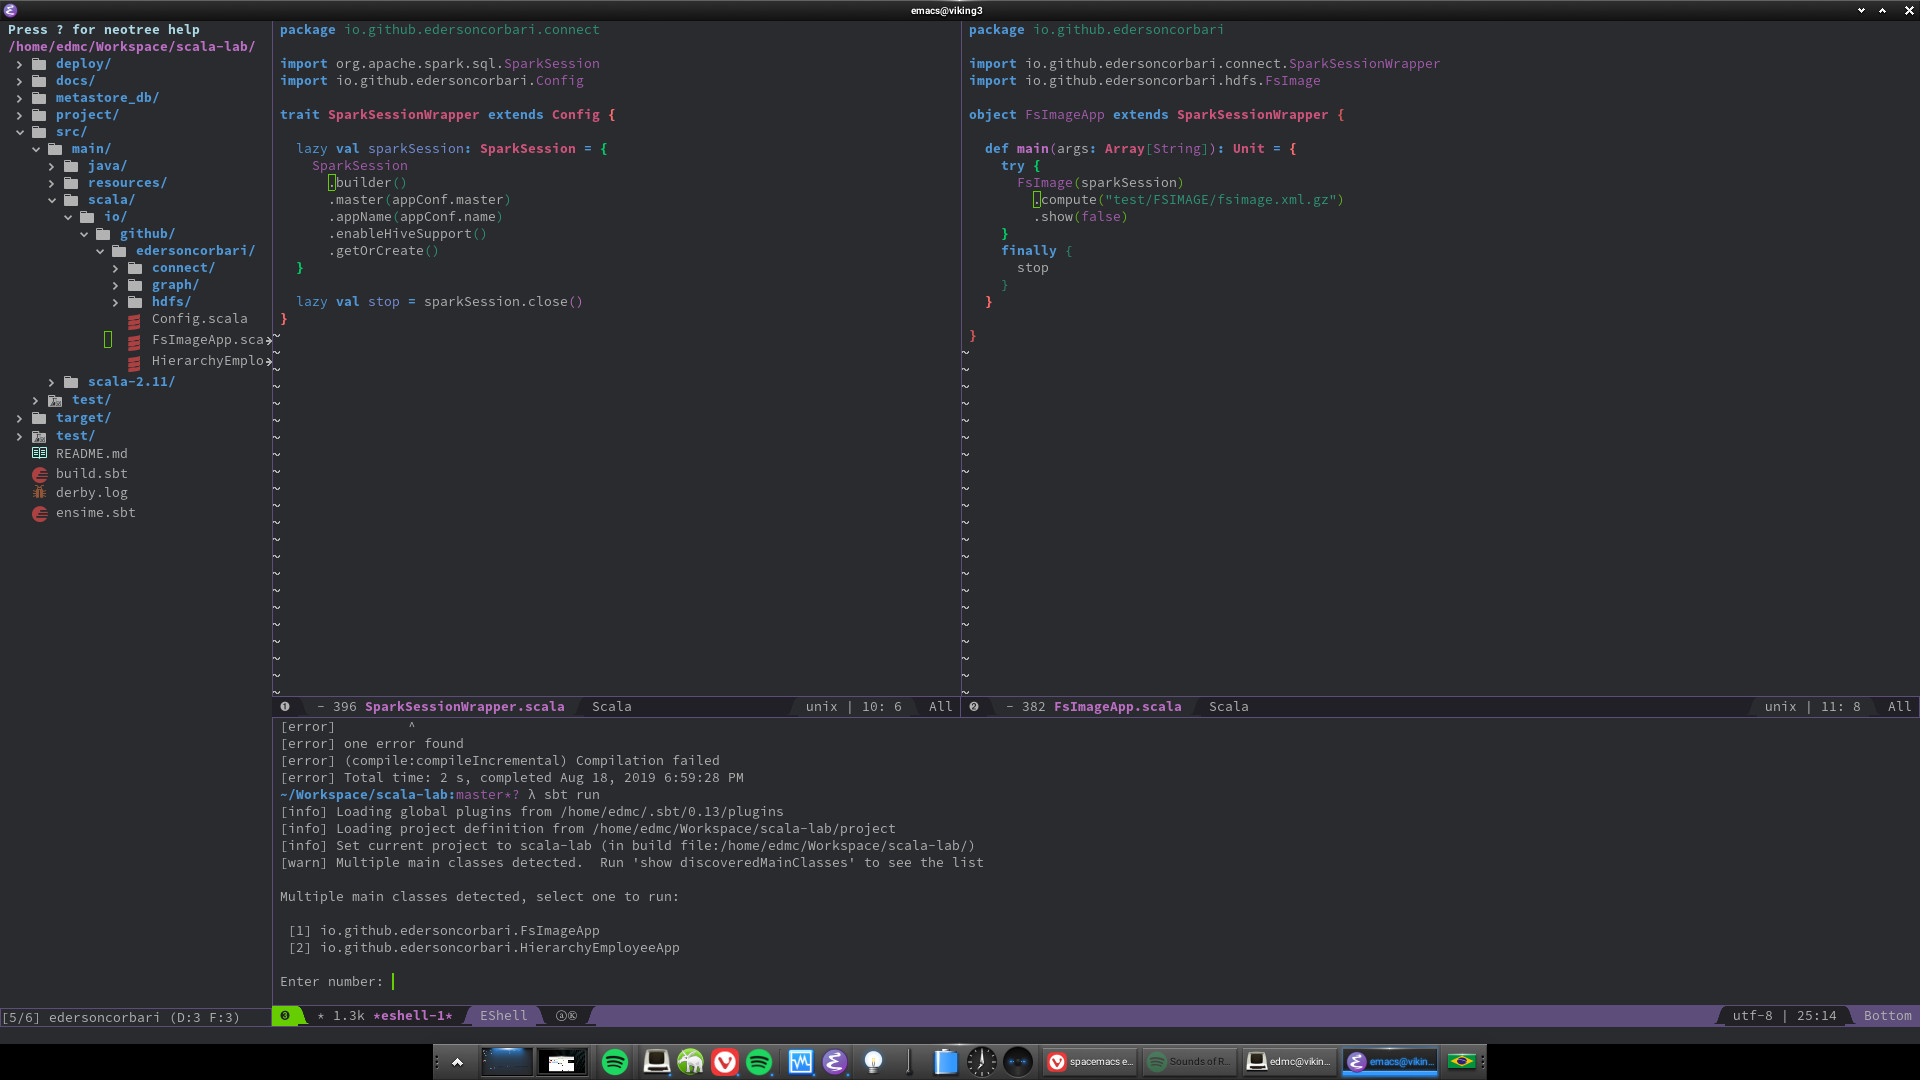Click the Scala file icon beside Config.scala
This screenshot has height=1080, width=1920.
click(x=134, y=321)
